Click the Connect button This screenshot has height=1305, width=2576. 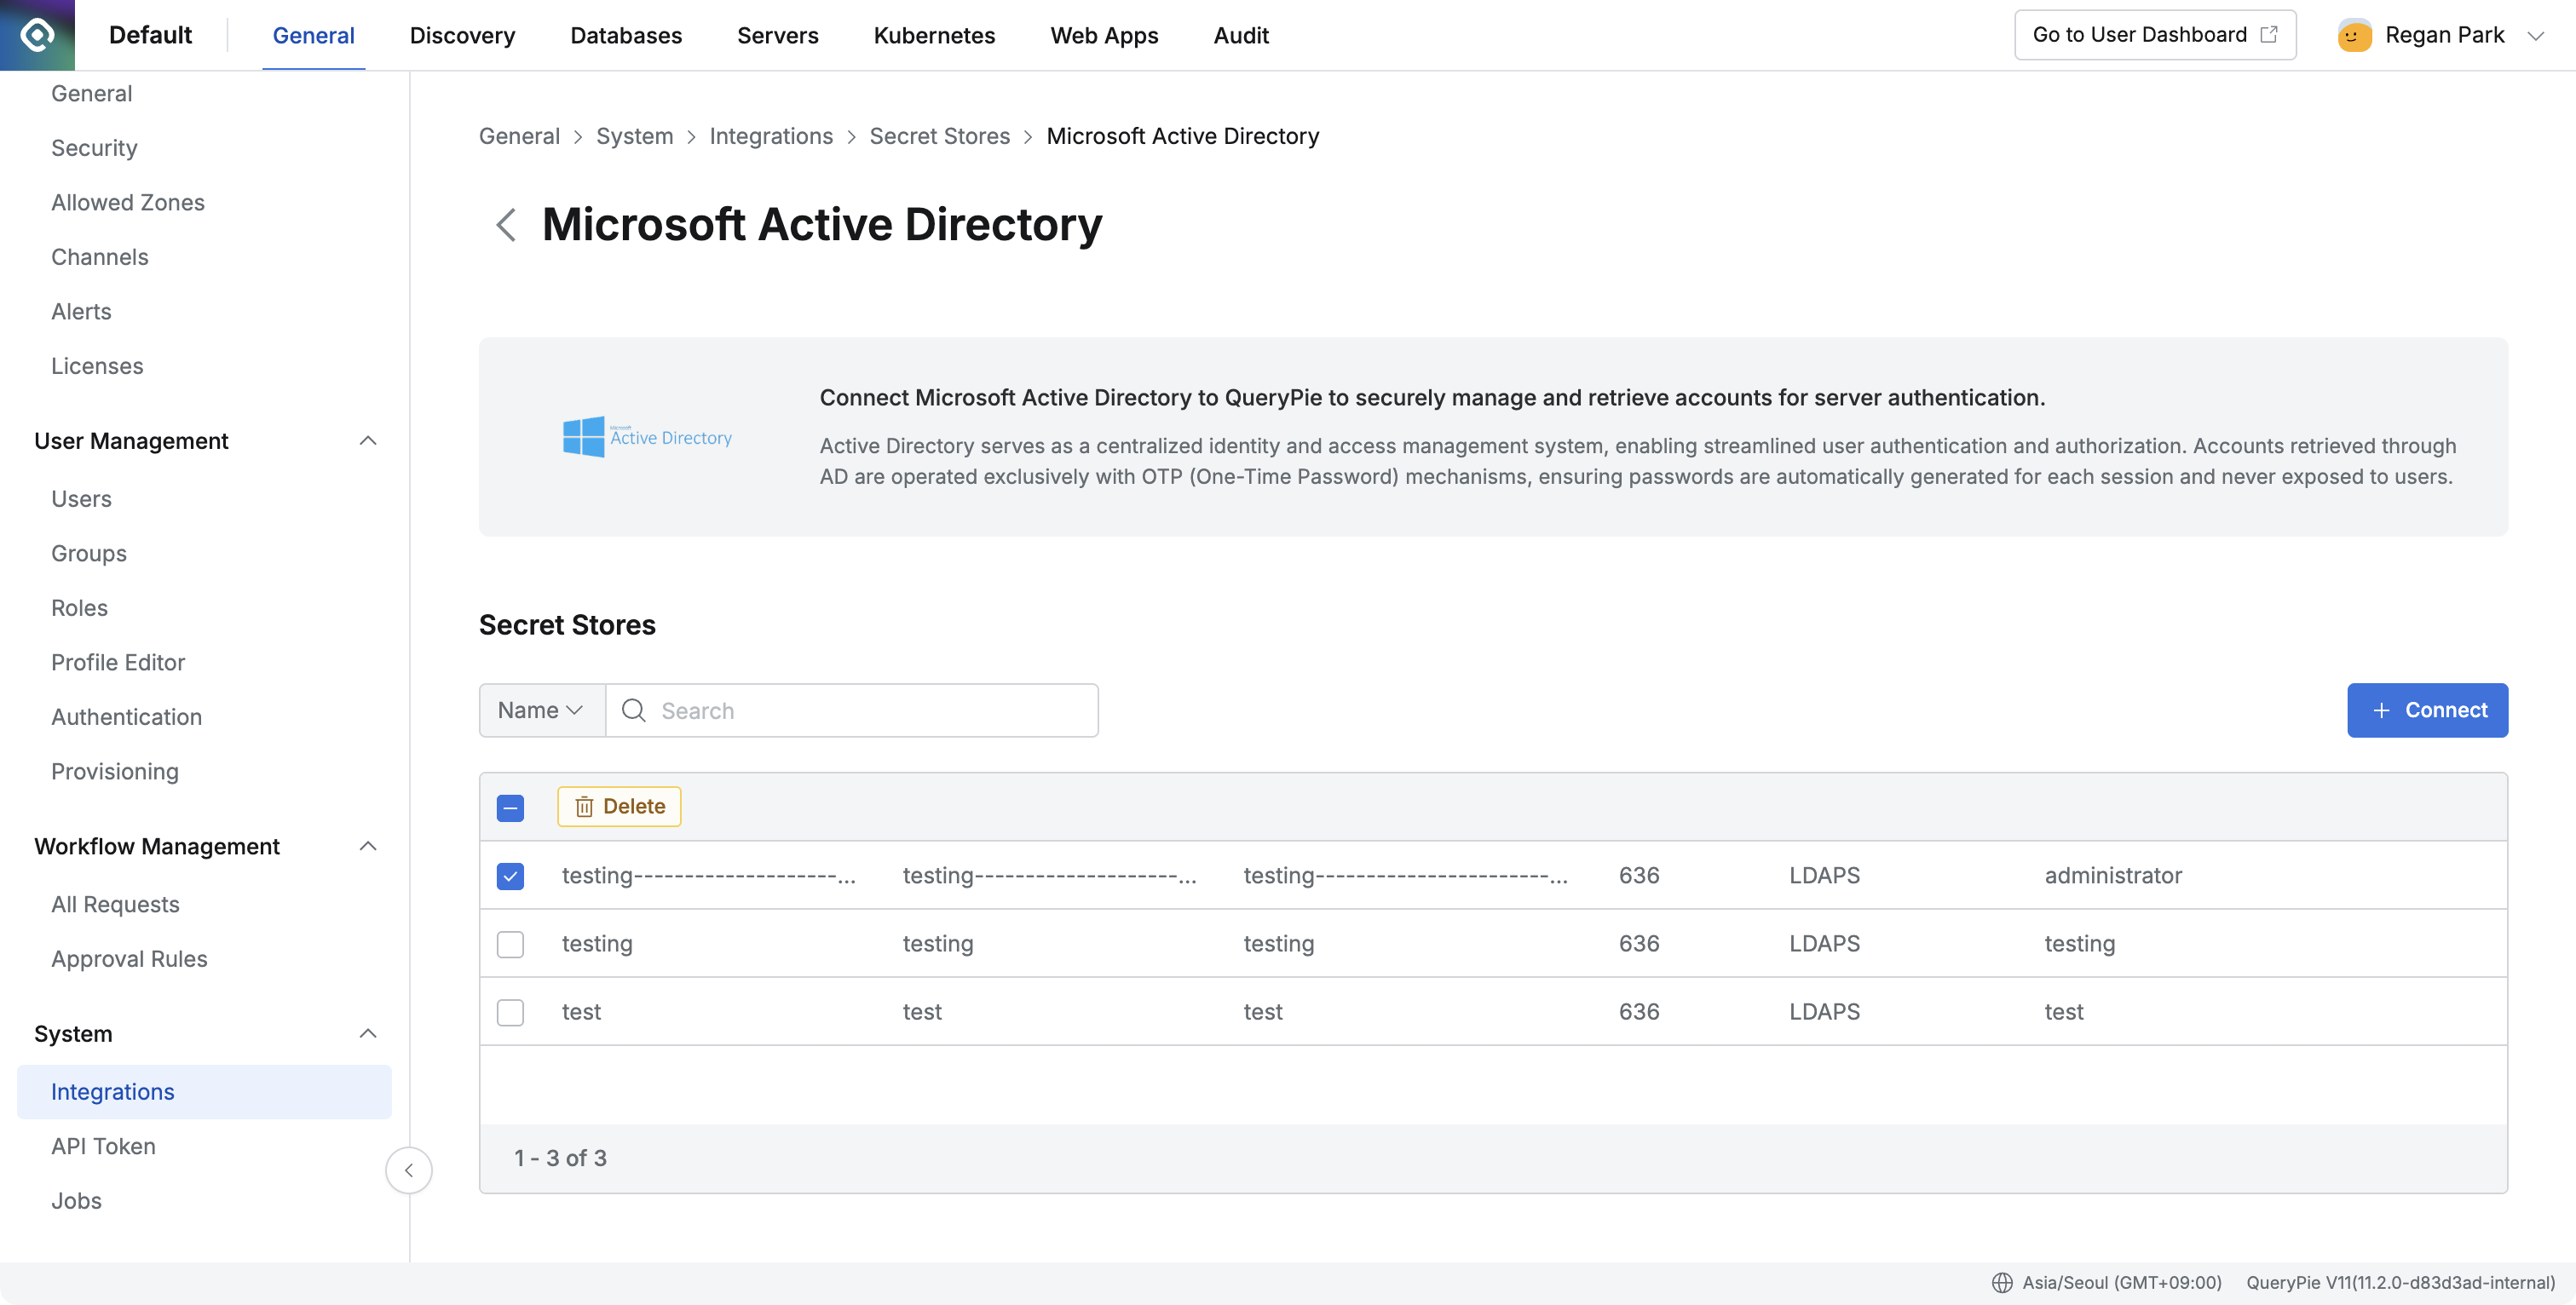[x=2427, y=710]
